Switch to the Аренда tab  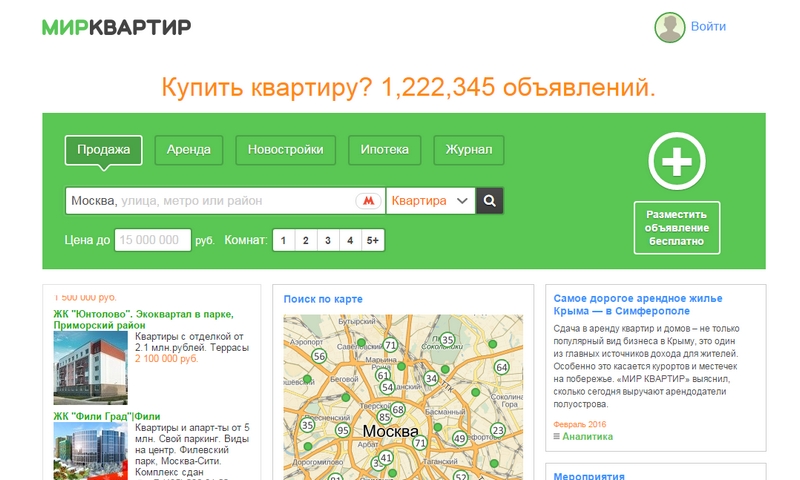[x=188, y=150]
